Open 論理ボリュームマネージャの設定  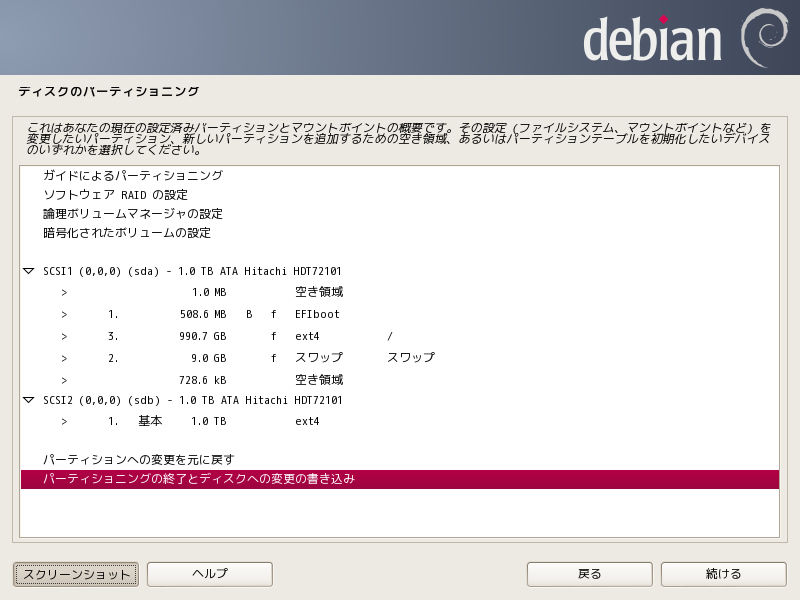click(132, 214)
